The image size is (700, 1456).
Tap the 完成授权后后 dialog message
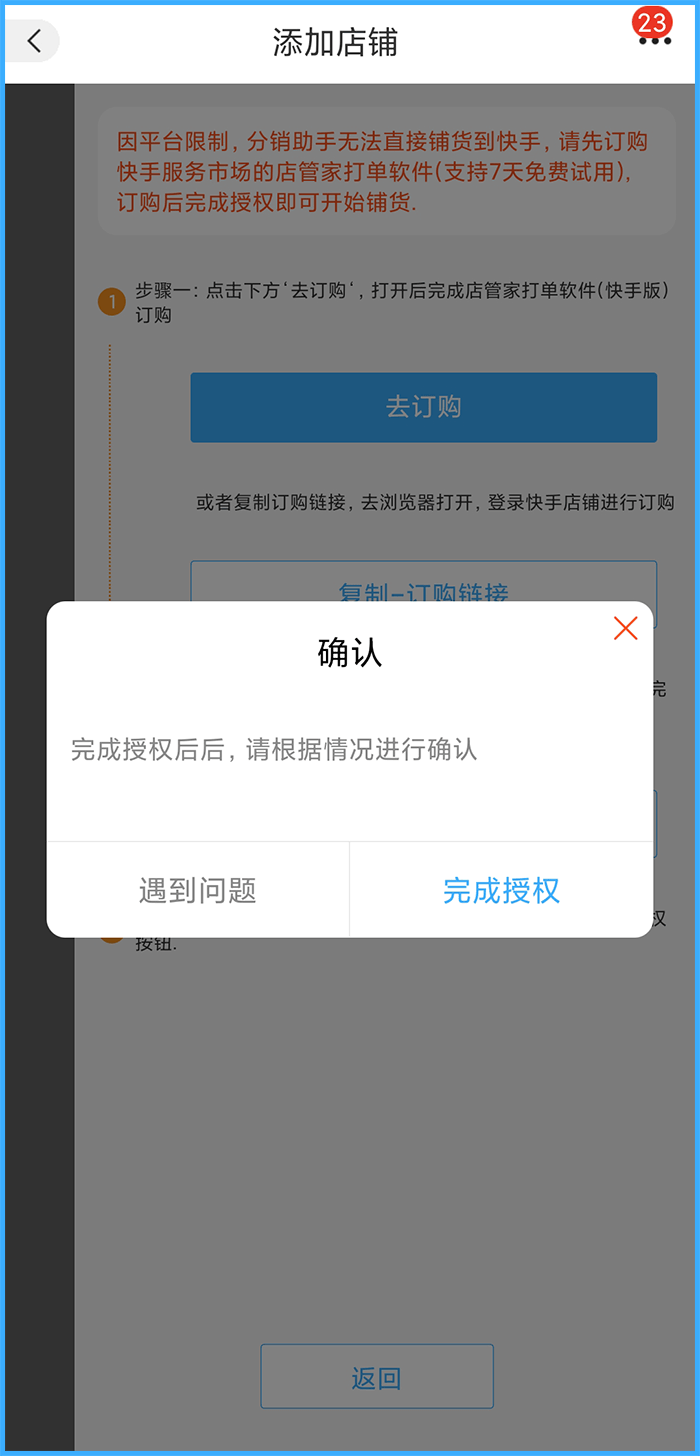(274, 749)
